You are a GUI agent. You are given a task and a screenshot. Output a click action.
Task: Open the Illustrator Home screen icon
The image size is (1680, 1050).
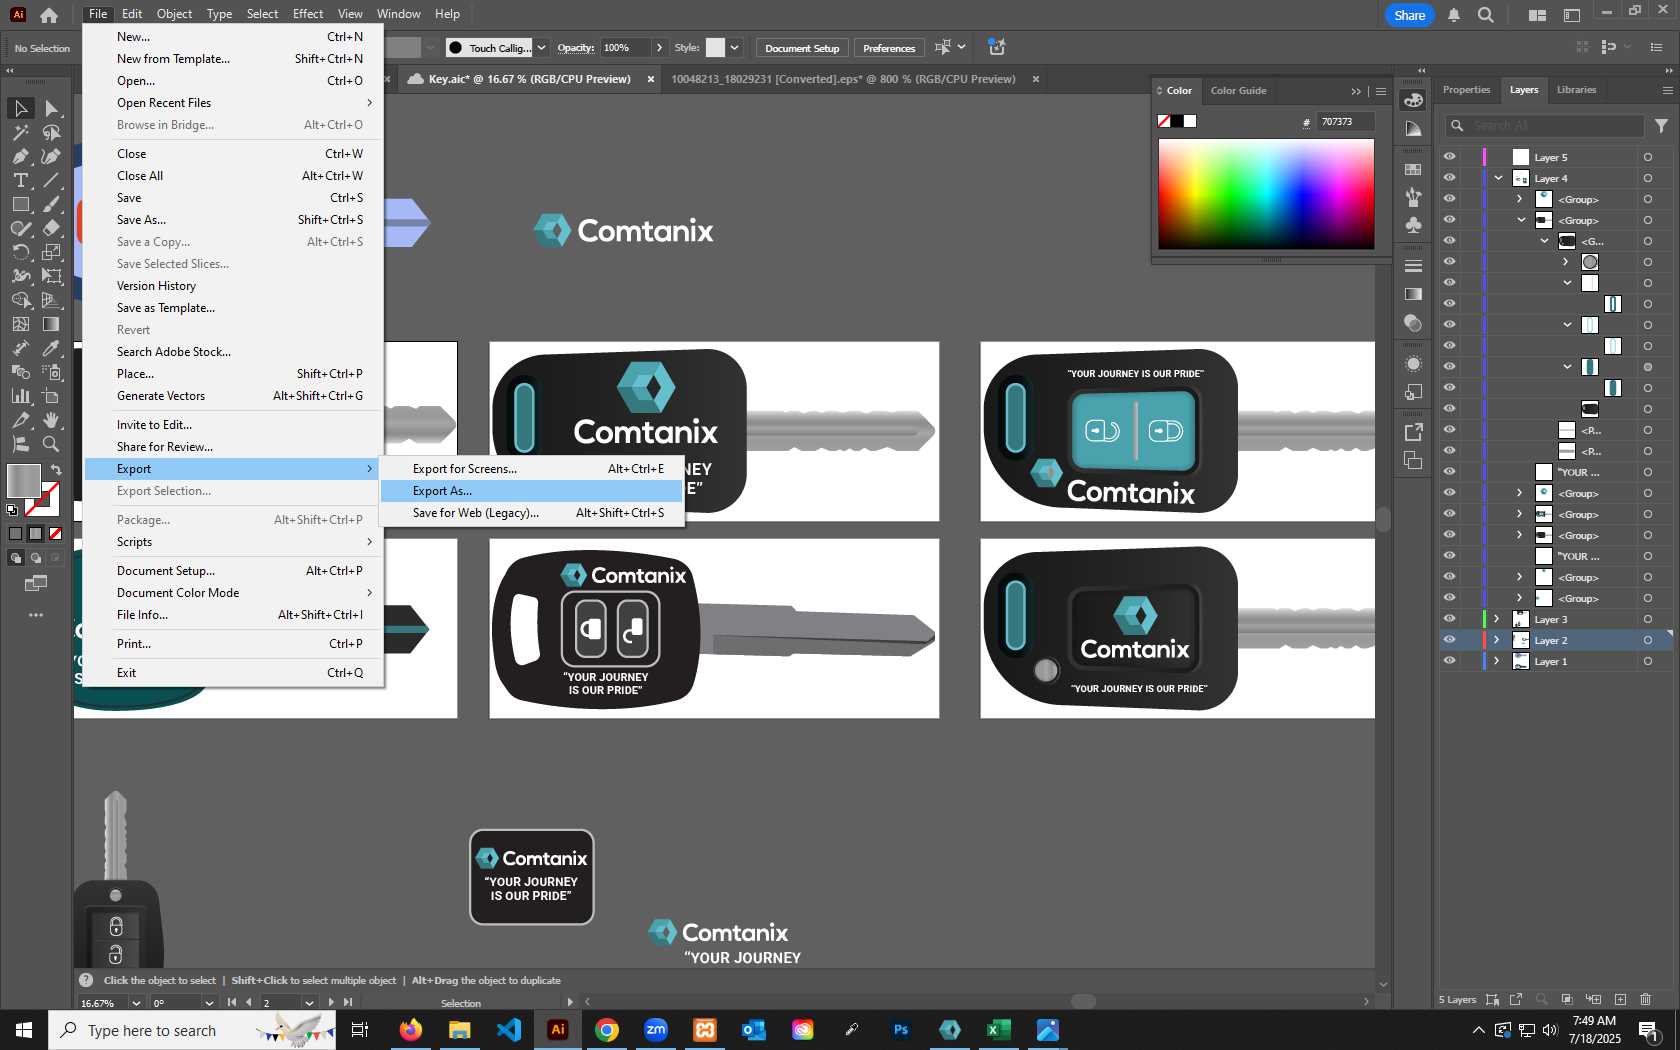click(x=49, y=15)
